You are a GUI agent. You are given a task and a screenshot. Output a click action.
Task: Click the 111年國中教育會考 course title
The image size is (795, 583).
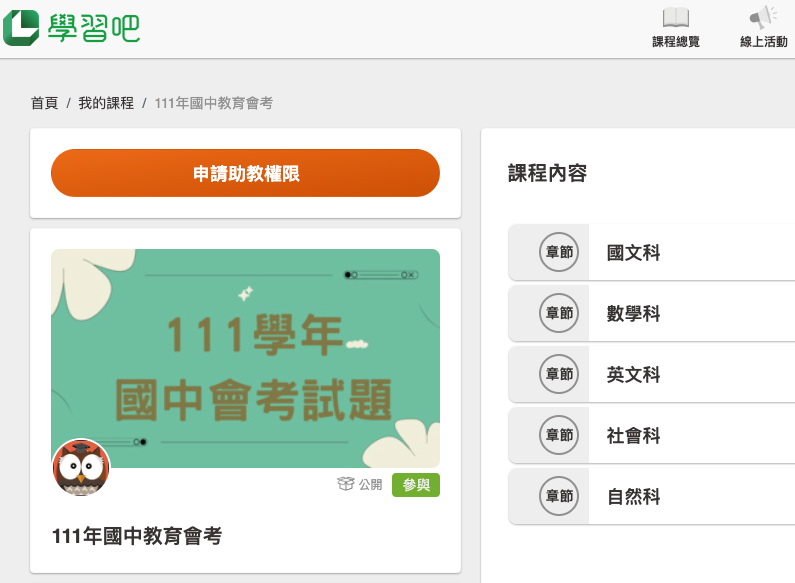137,536
